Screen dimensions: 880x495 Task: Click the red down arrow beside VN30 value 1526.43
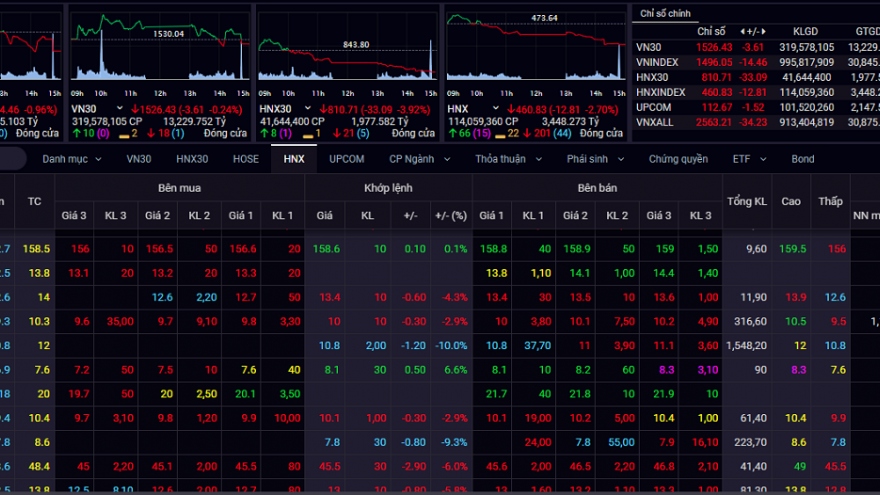coord(134,108)
